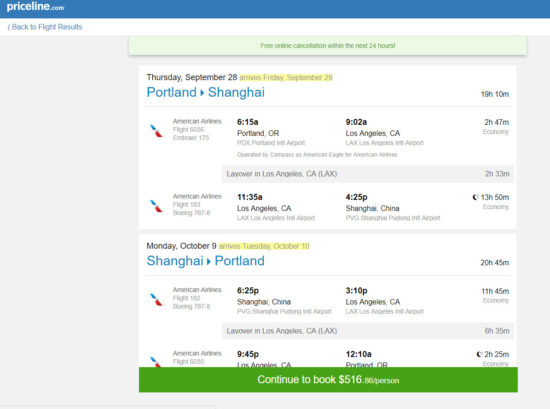Click American Airlines logo for 11:35a flight
This screenshot has width=550, height=409.
(156, 206)
